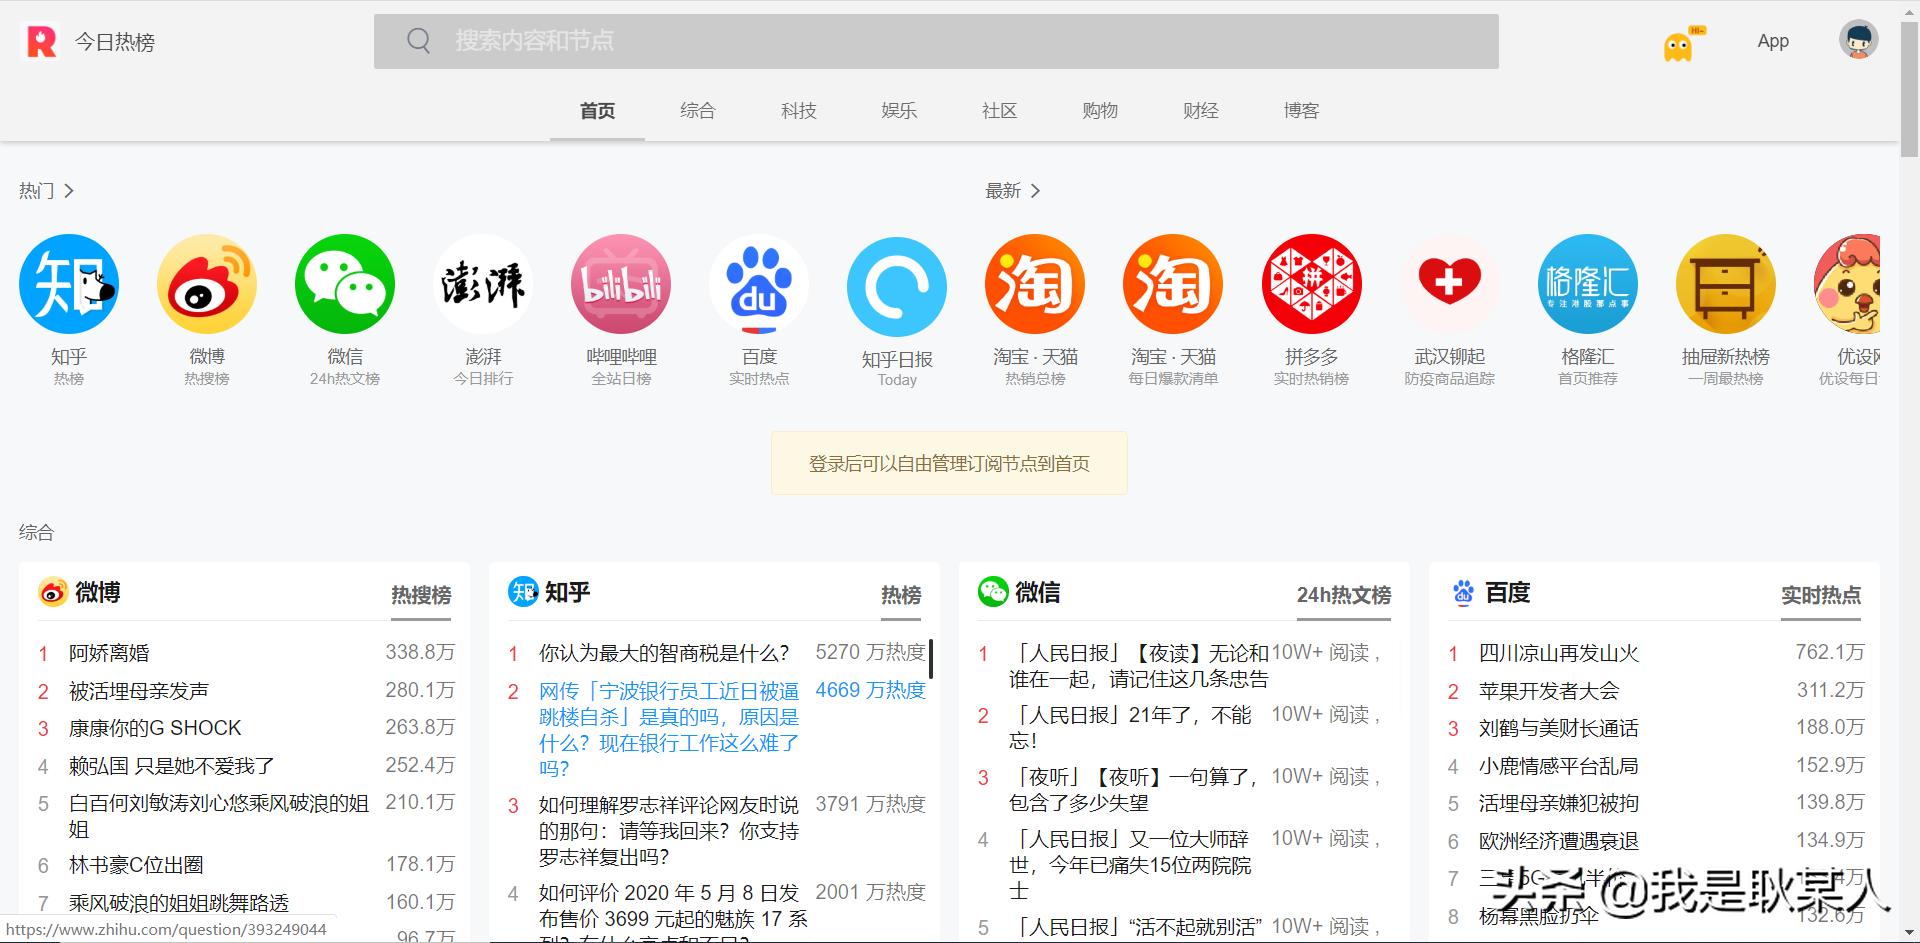Switch to the 购物 tab

coord(1100,111)
